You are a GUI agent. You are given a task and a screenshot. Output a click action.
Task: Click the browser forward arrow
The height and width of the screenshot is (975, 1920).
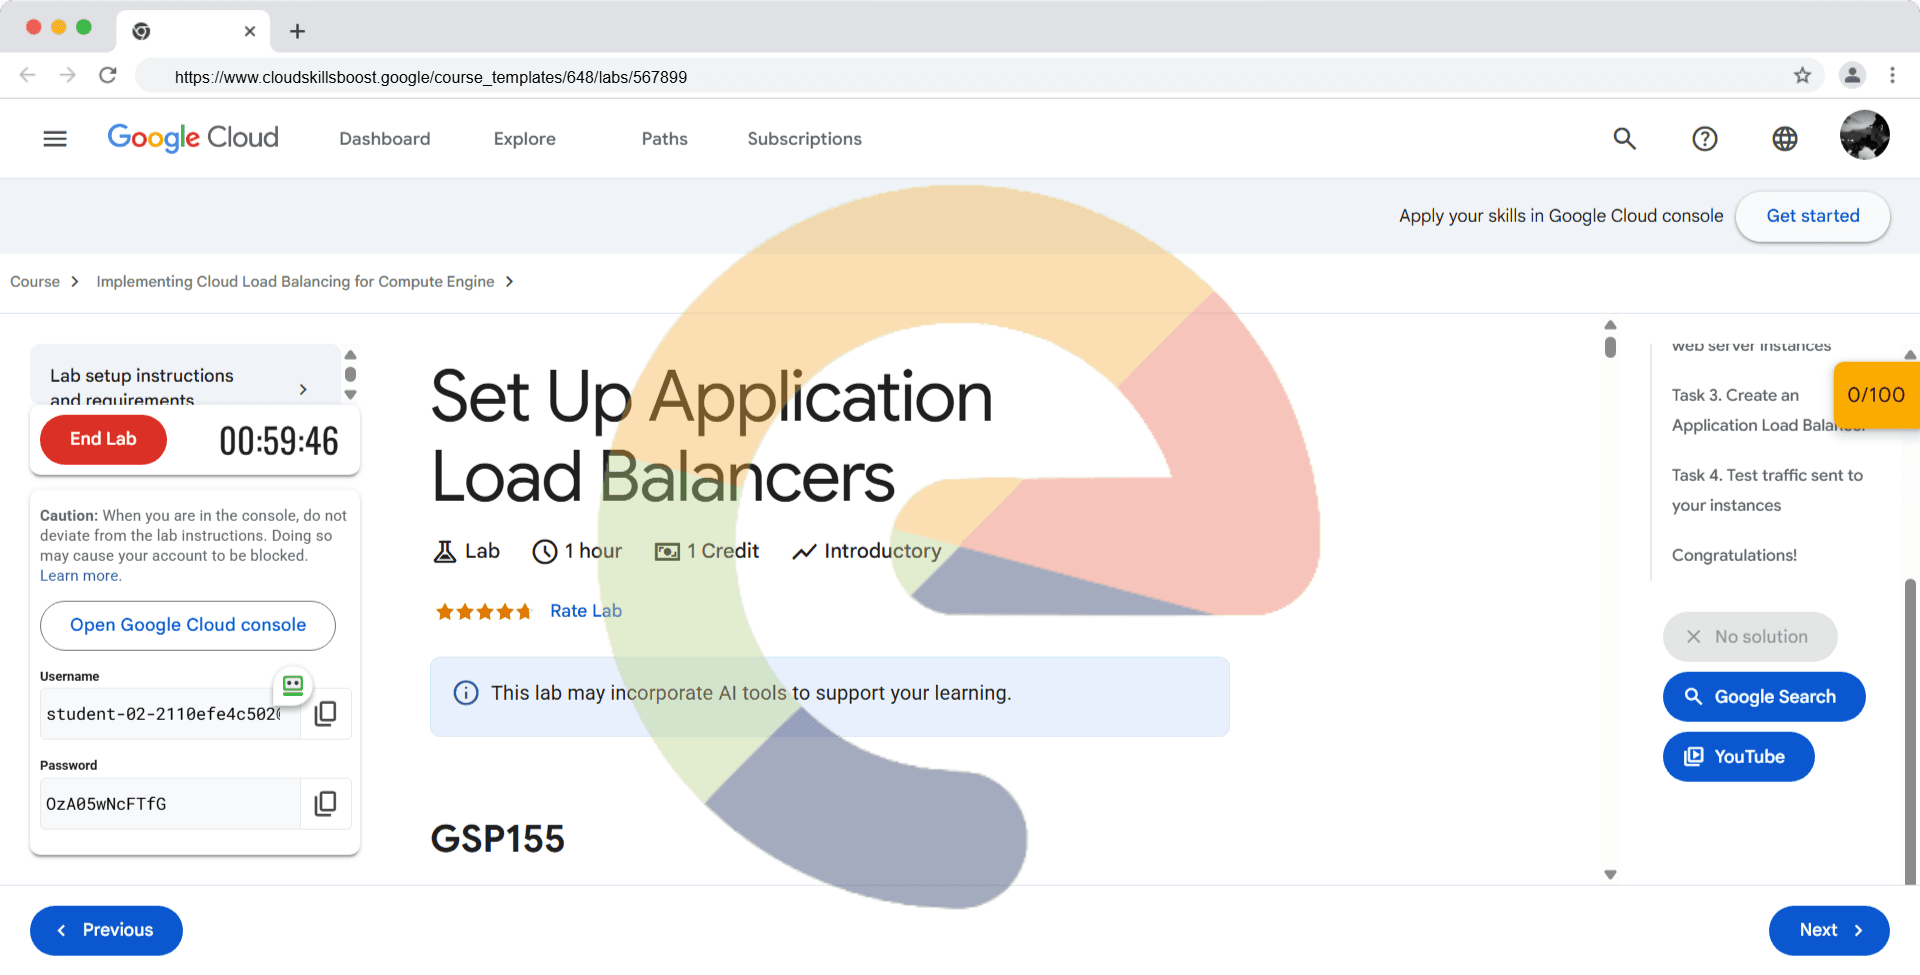pos(67,75)
